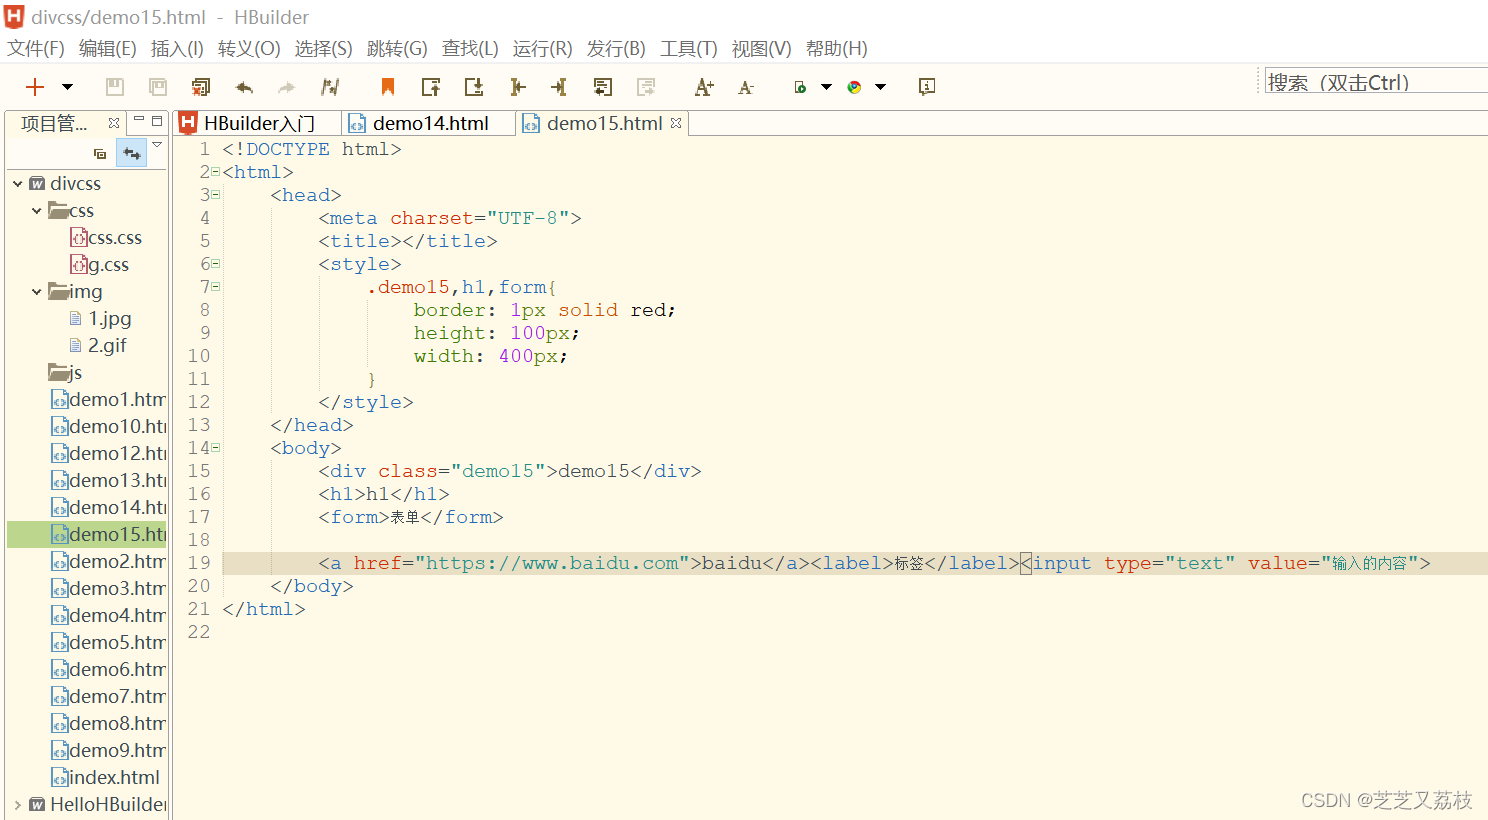The image size is (1488, 820).
Task: Click the red plus New file icon
Action: 35,87
